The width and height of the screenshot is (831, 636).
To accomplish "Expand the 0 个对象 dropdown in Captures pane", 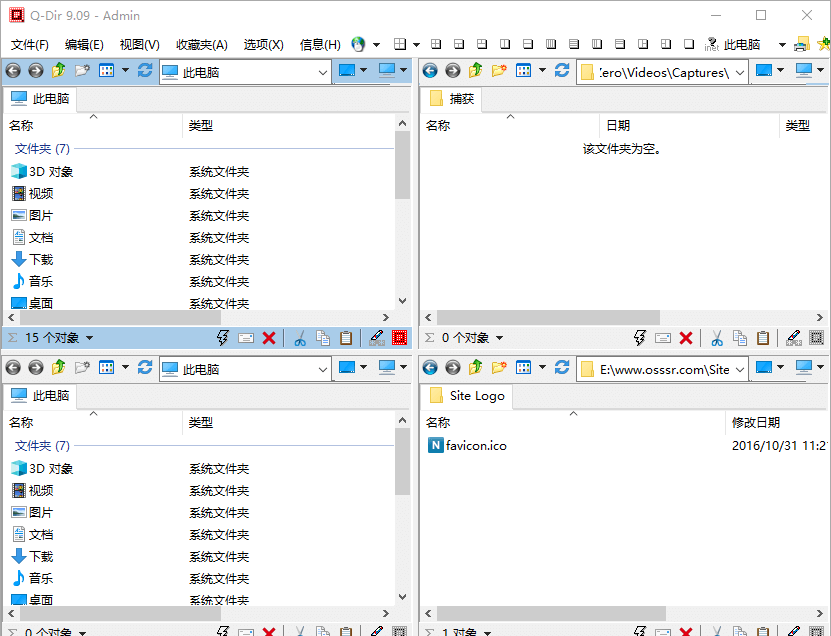I will coord(499,338).
